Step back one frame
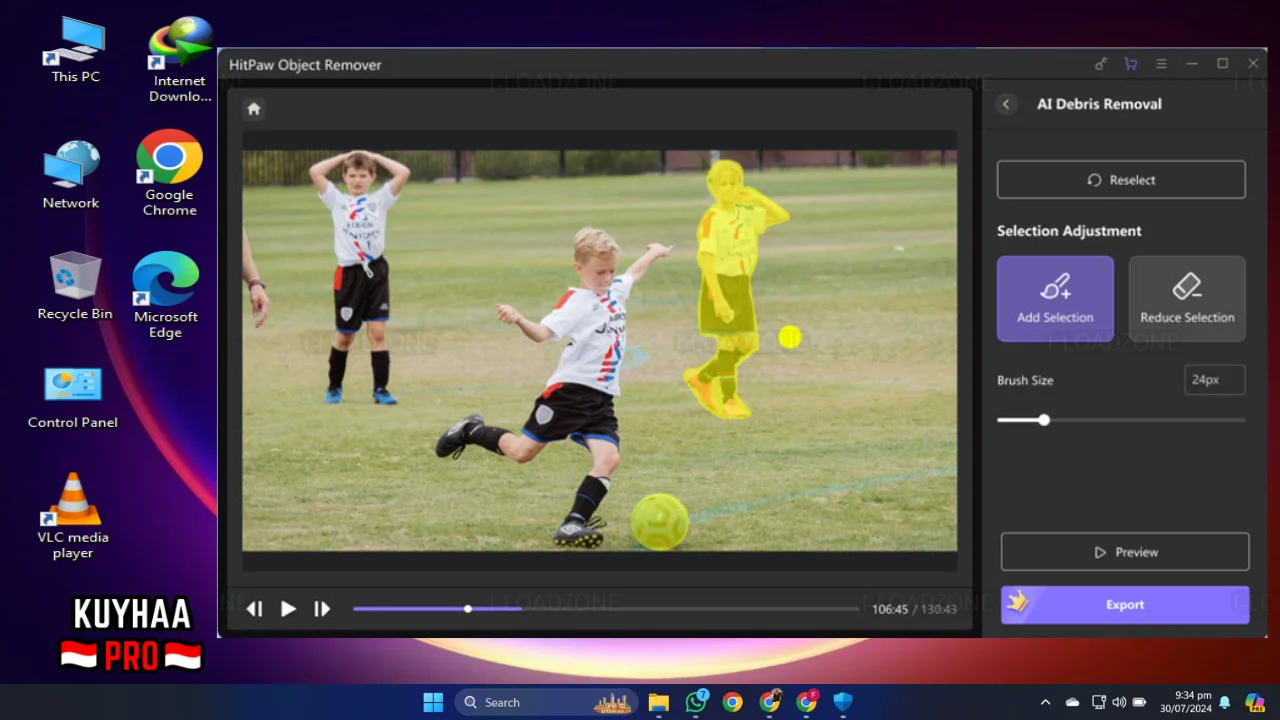 pyautogui.click(x=254, y=609)
